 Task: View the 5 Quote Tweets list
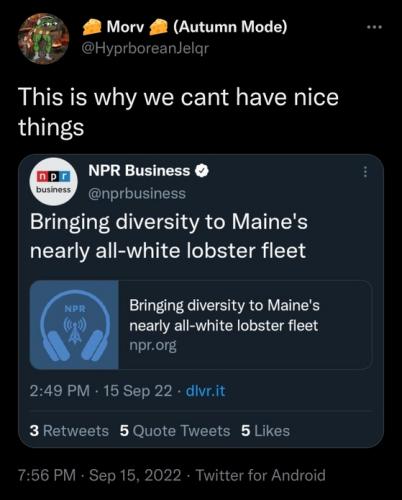click(175, 431)
